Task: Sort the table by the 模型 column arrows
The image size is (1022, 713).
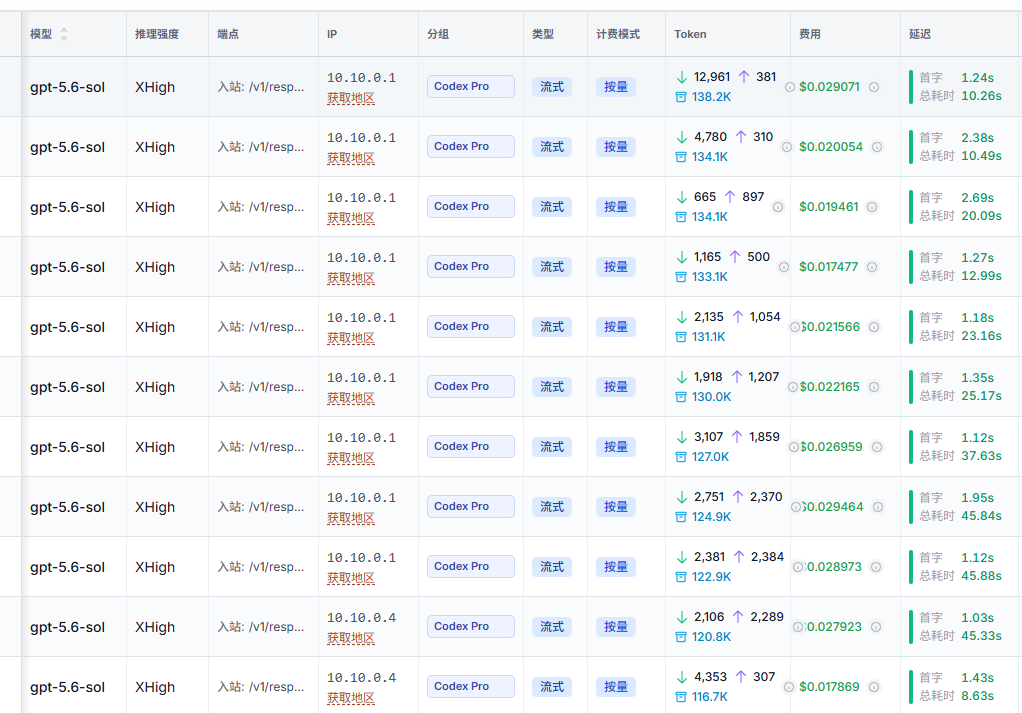Action: coord(64,34)
